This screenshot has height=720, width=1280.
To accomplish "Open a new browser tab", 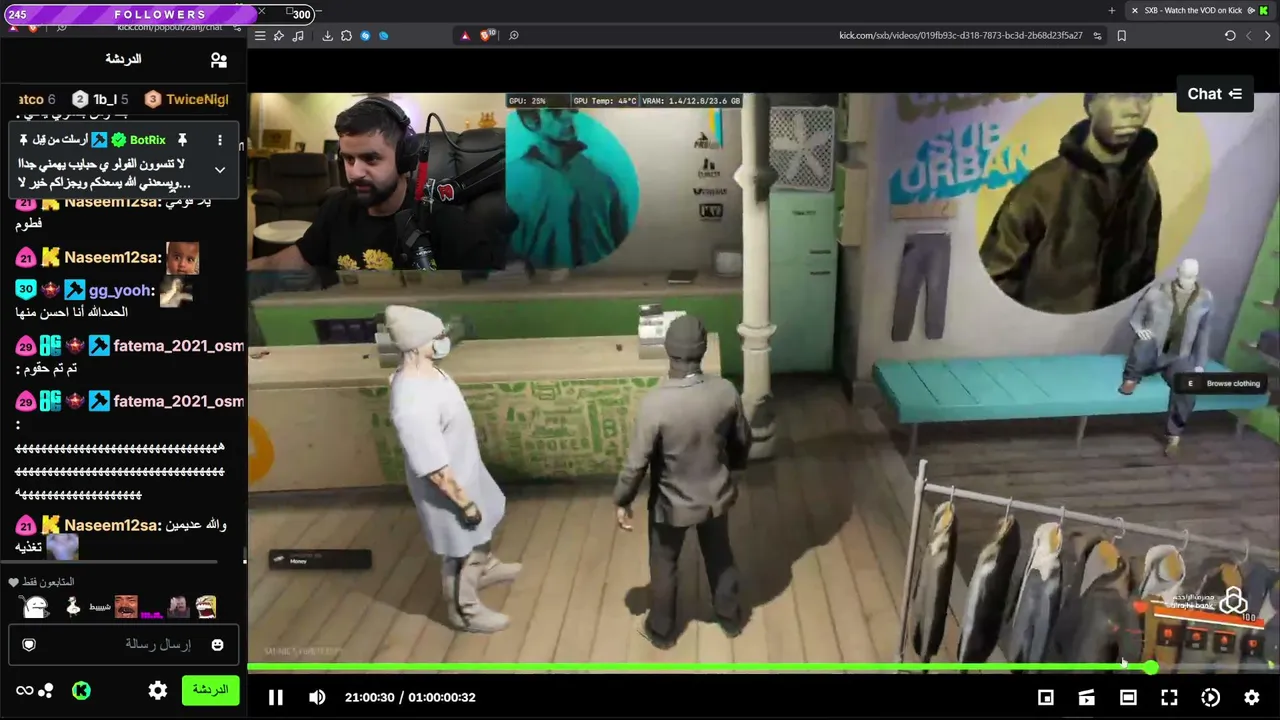I will pyautogui.click(x=1112, y=11).
